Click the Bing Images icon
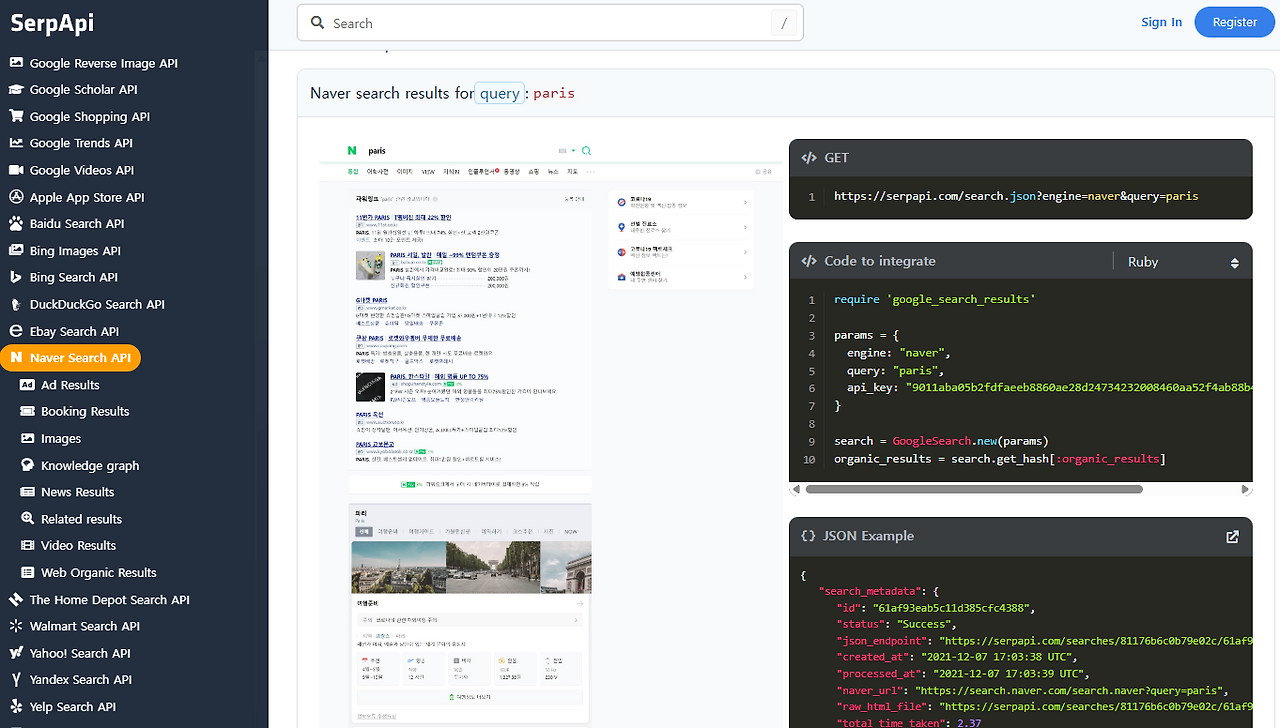This screenshot has height=728, width=1280. 16,250
